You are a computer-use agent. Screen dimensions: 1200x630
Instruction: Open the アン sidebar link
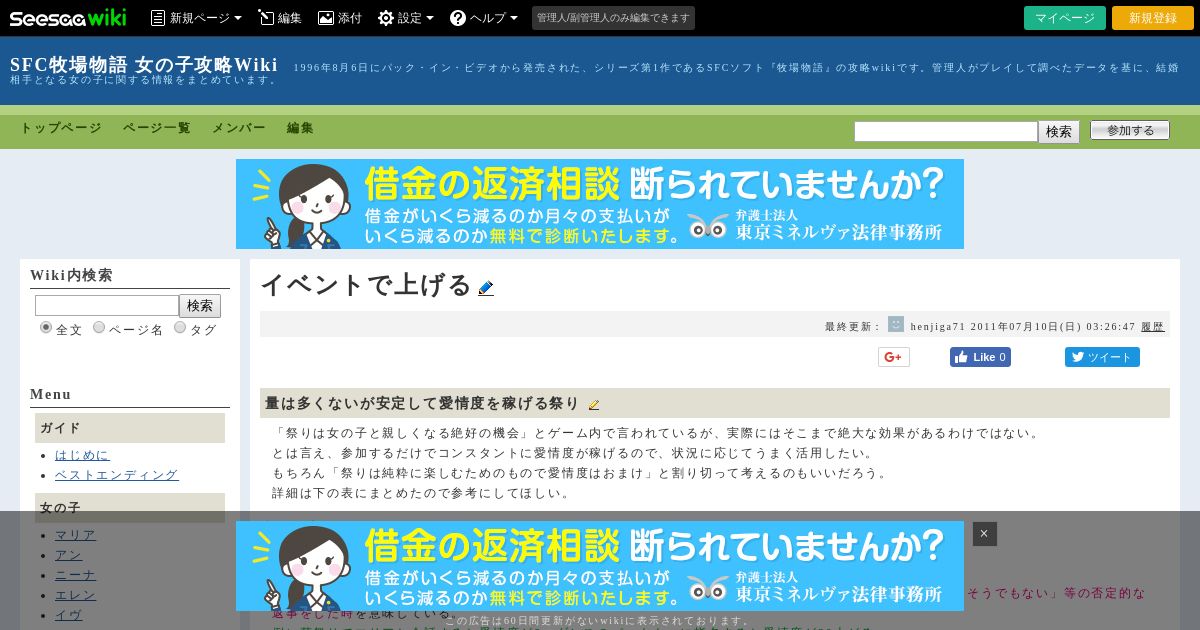[69, 555]
